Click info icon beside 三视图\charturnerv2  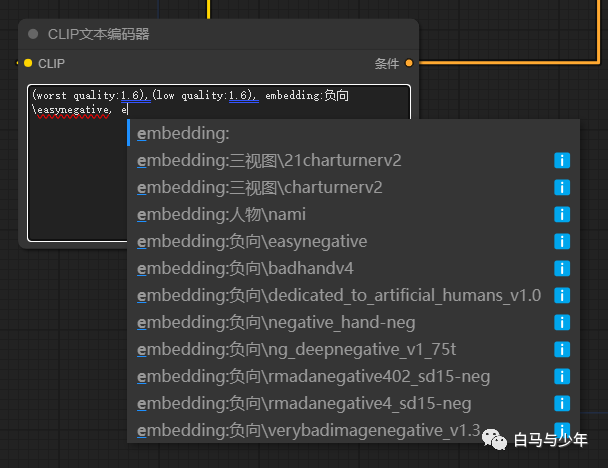(562, 187)
